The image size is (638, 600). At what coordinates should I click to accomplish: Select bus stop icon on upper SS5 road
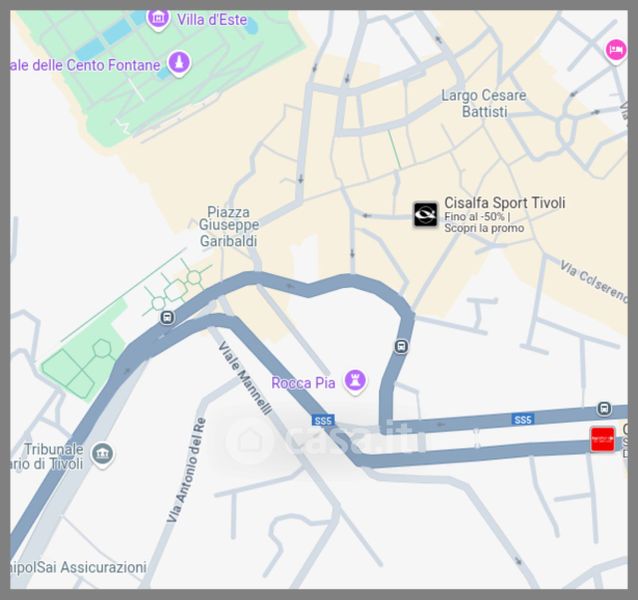(604, 408)
